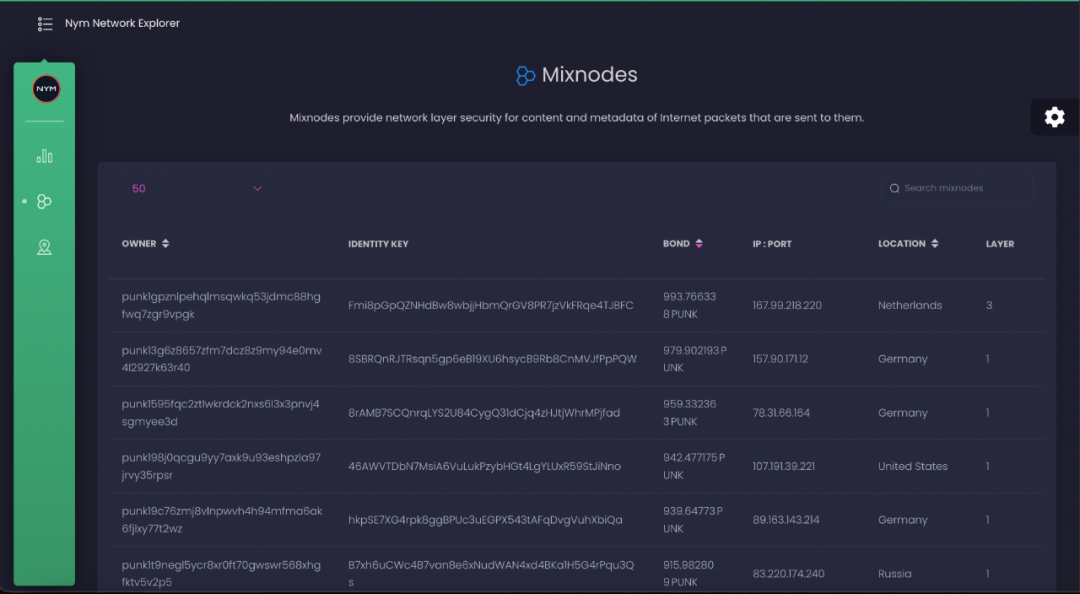Open owner punk19c76zmj8vlnpwvh4h94mfma6ak
This screenshot has height=594, width=1080.
tap(222, 520)
